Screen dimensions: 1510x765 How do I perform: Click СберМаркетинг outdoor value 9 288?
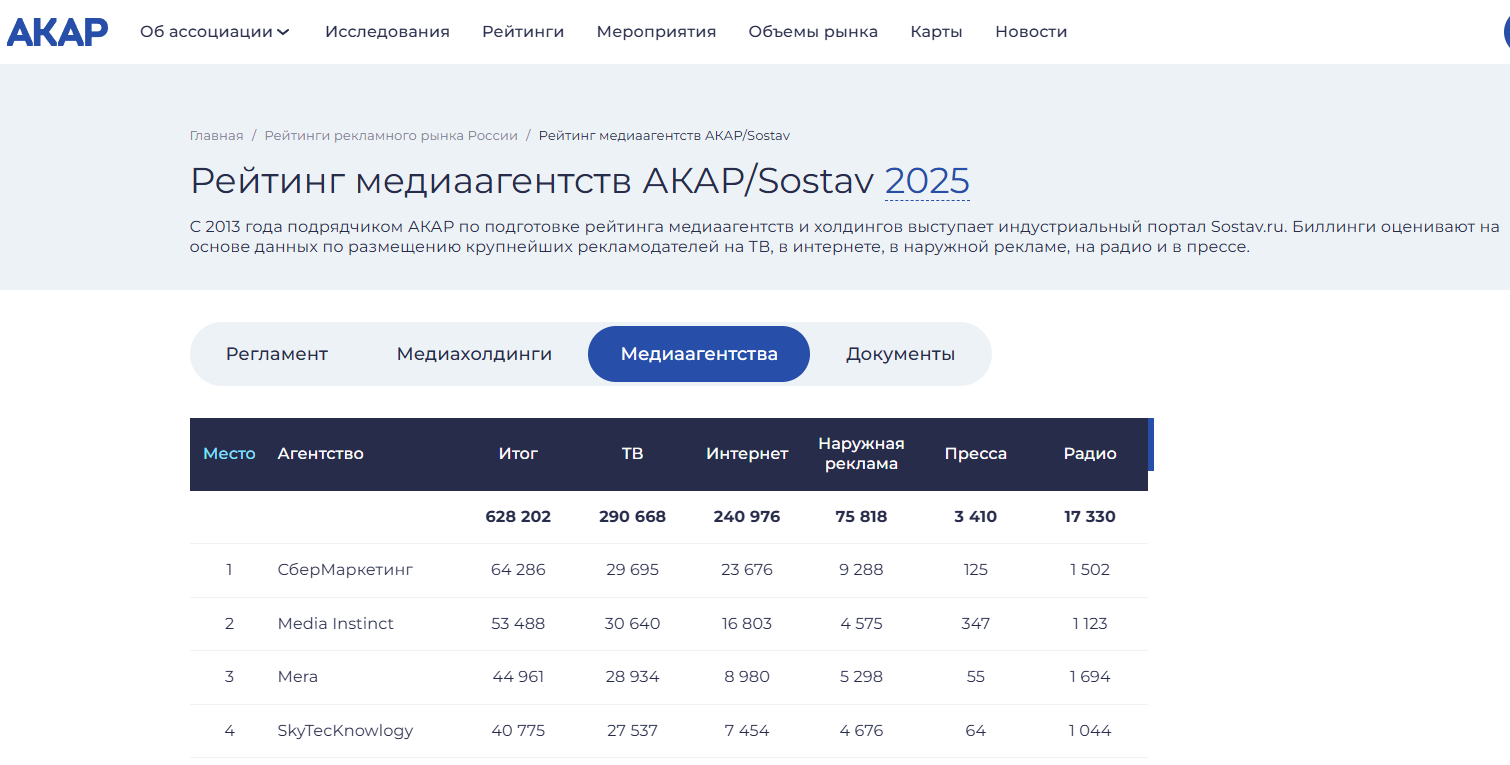[861, 570]
